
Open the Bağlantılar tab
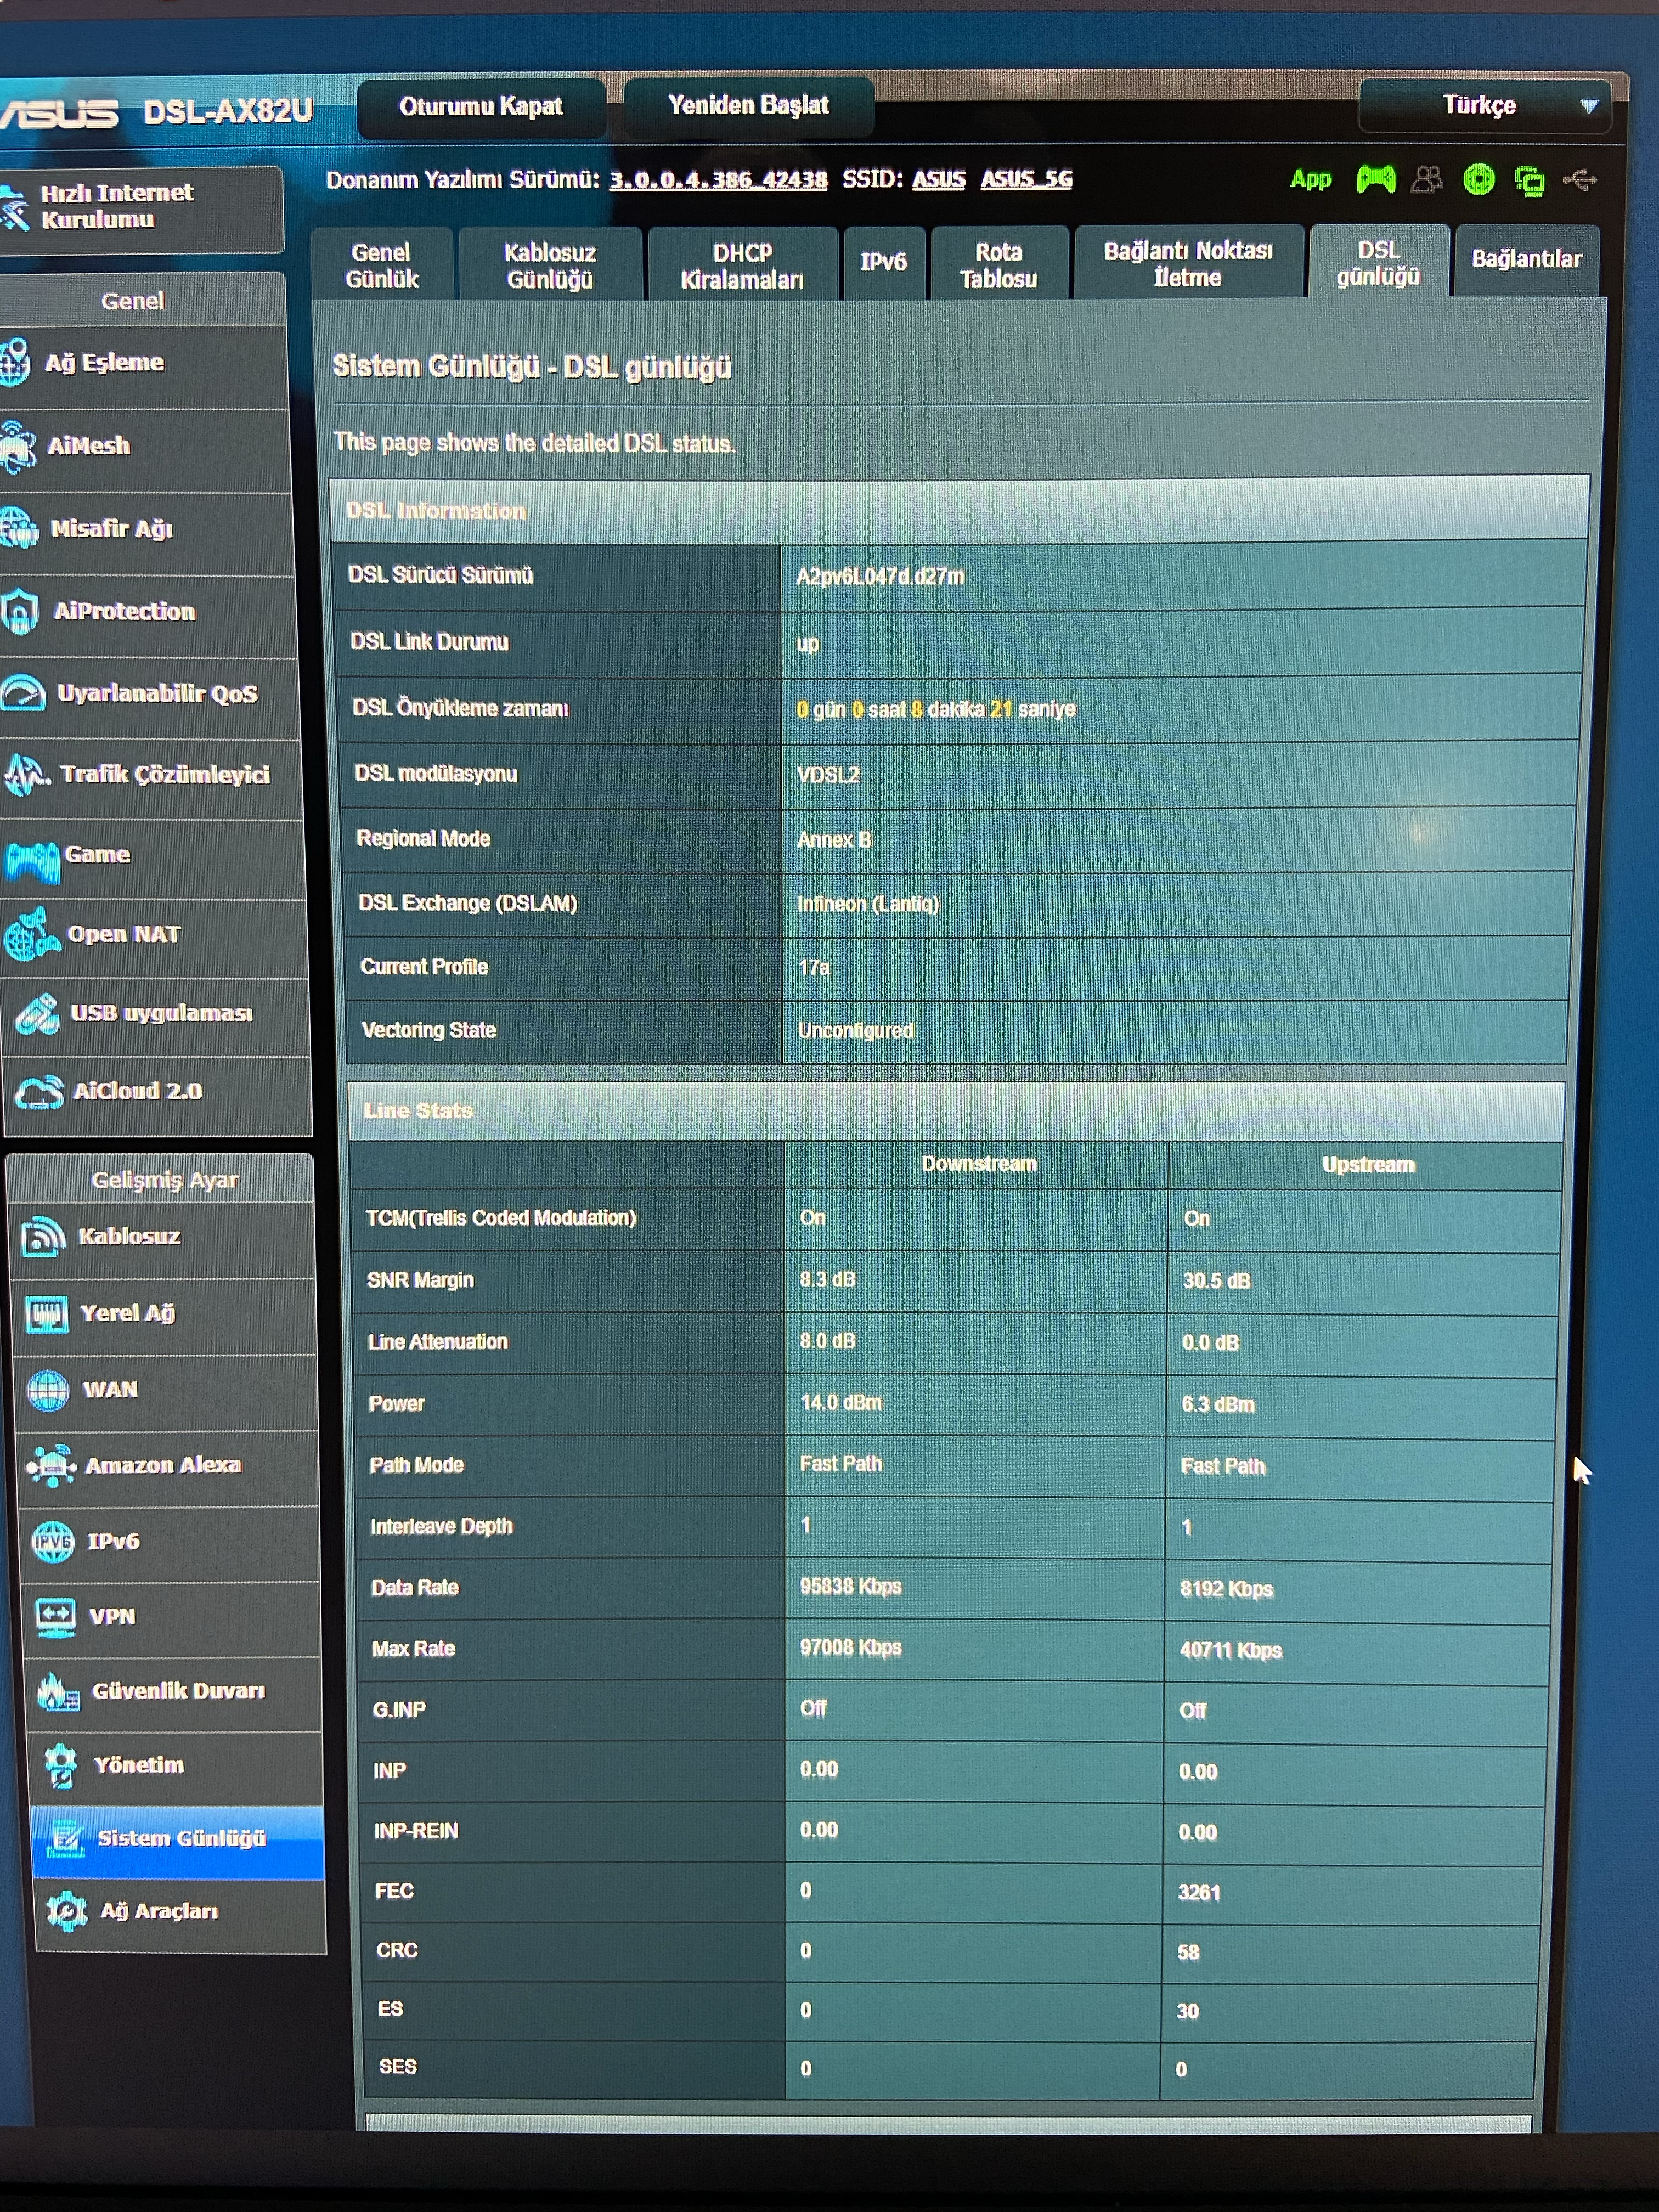click(x=1526, y=259)
